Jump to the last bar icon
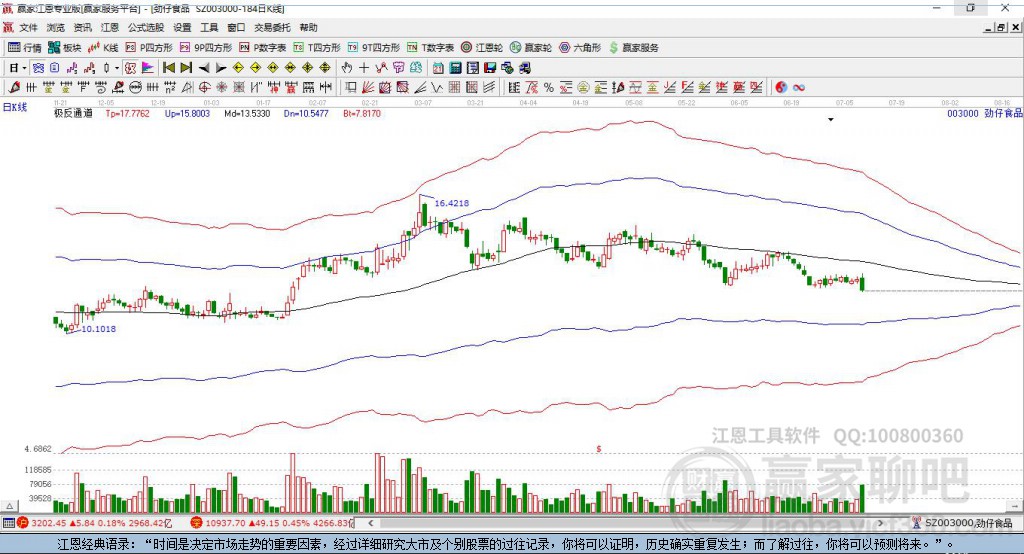1024x554 pixels. 186,68
